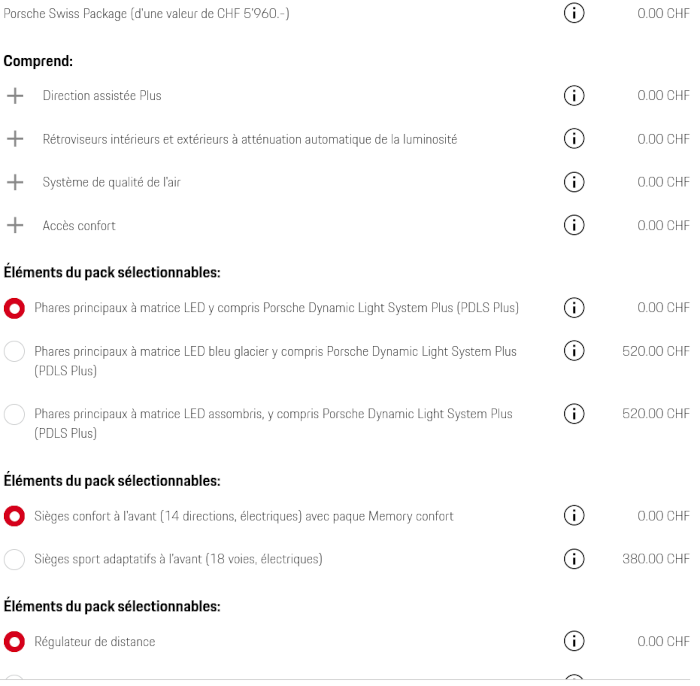The height and width of the screenshot is (686, 700).
Task: Select standard Phares à matrice LED radio
Action: [14, 308]
